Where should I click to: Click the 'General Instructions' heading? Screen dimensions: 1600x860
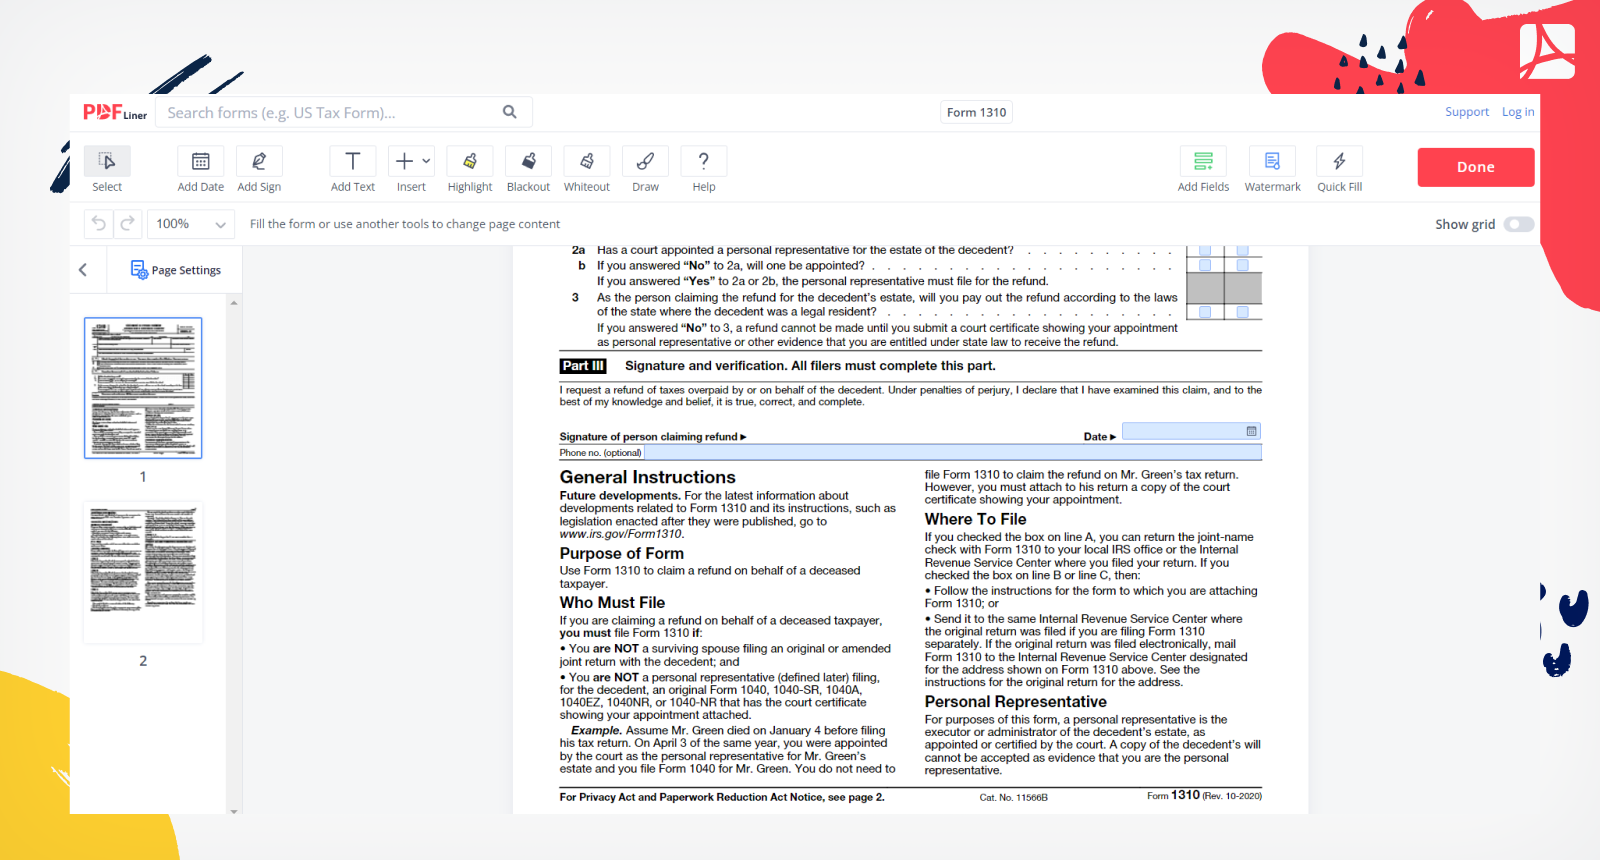click(647, 477)
